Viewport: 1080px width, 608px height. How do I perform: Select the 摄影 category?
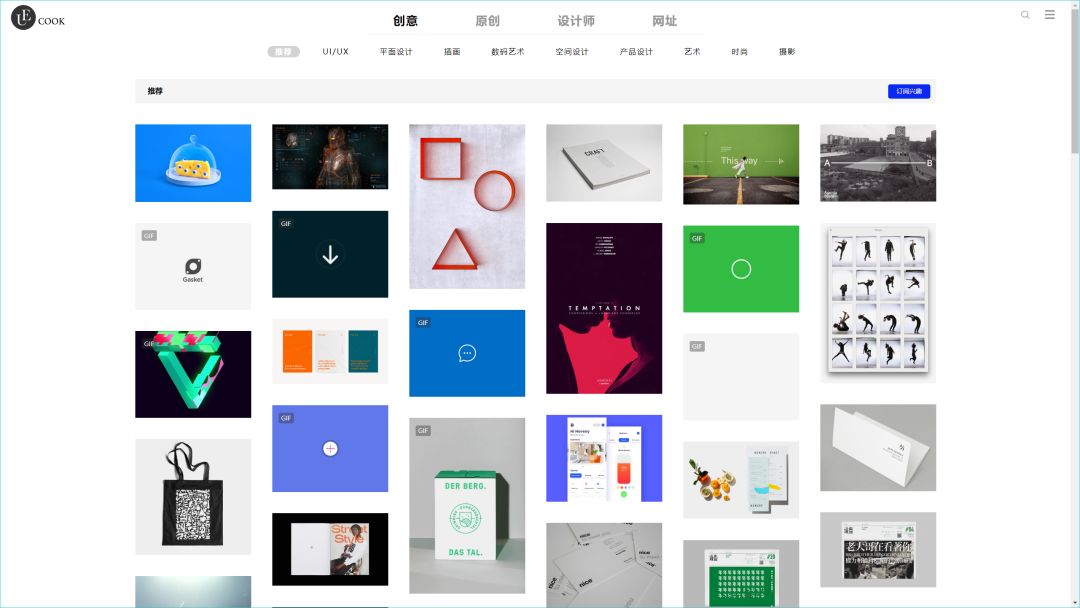click(787, 52)
